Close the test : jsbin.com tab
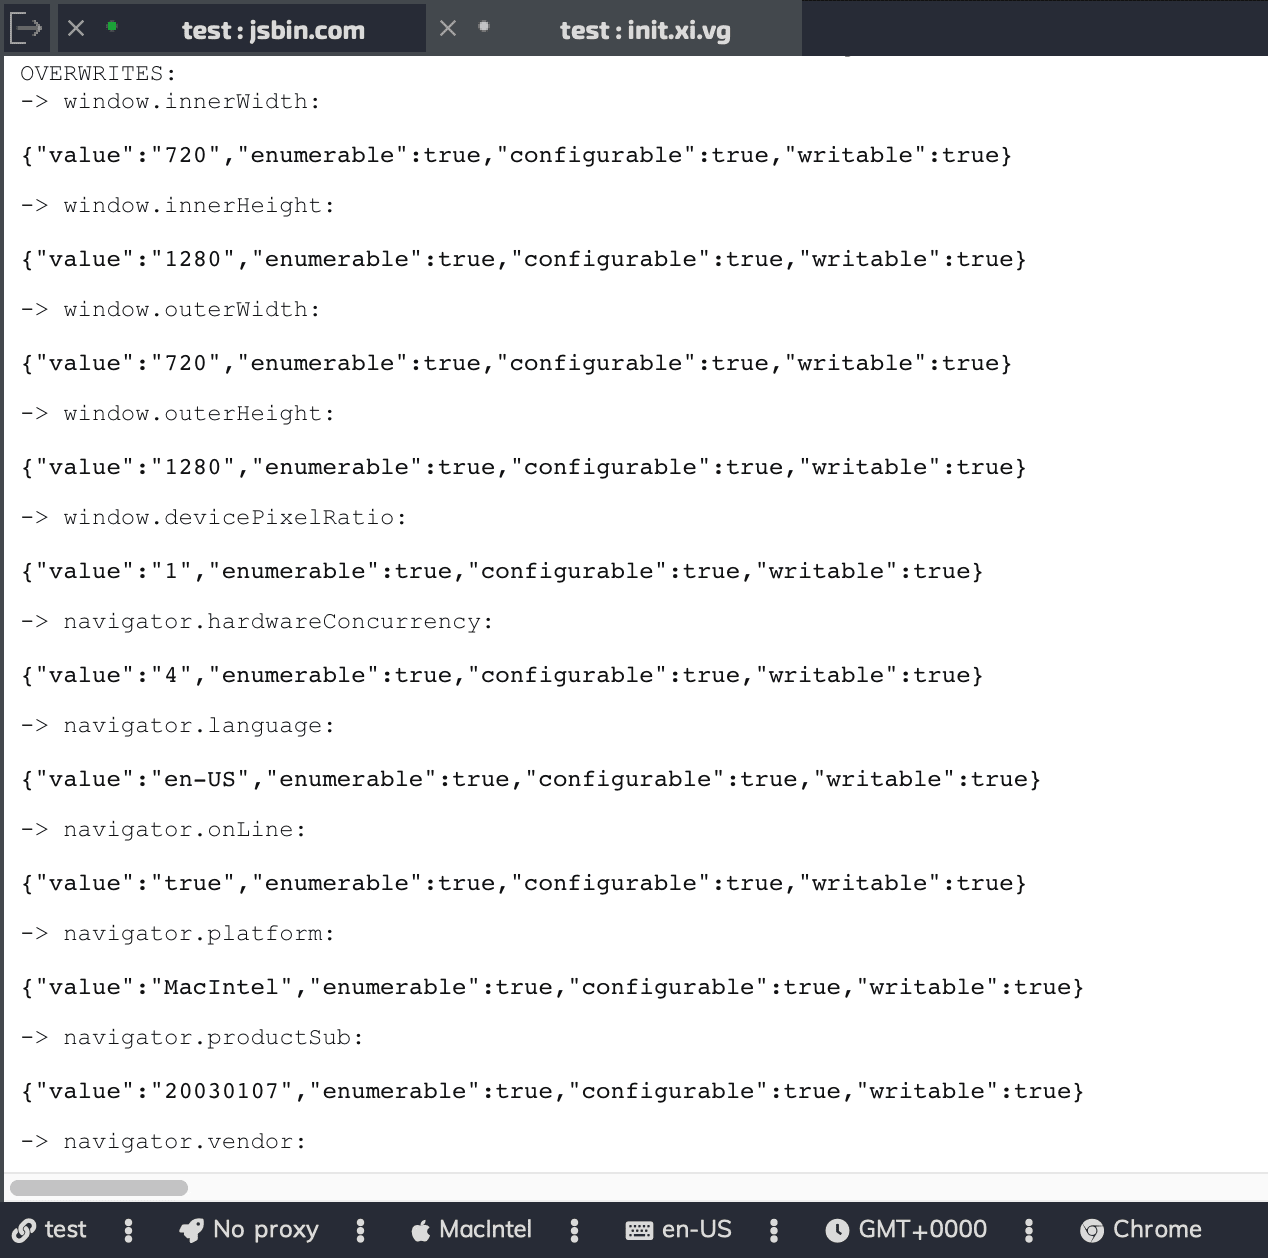Viewport: 1268px width, 1258px height. pyautogui.click(x=76, y=29)
